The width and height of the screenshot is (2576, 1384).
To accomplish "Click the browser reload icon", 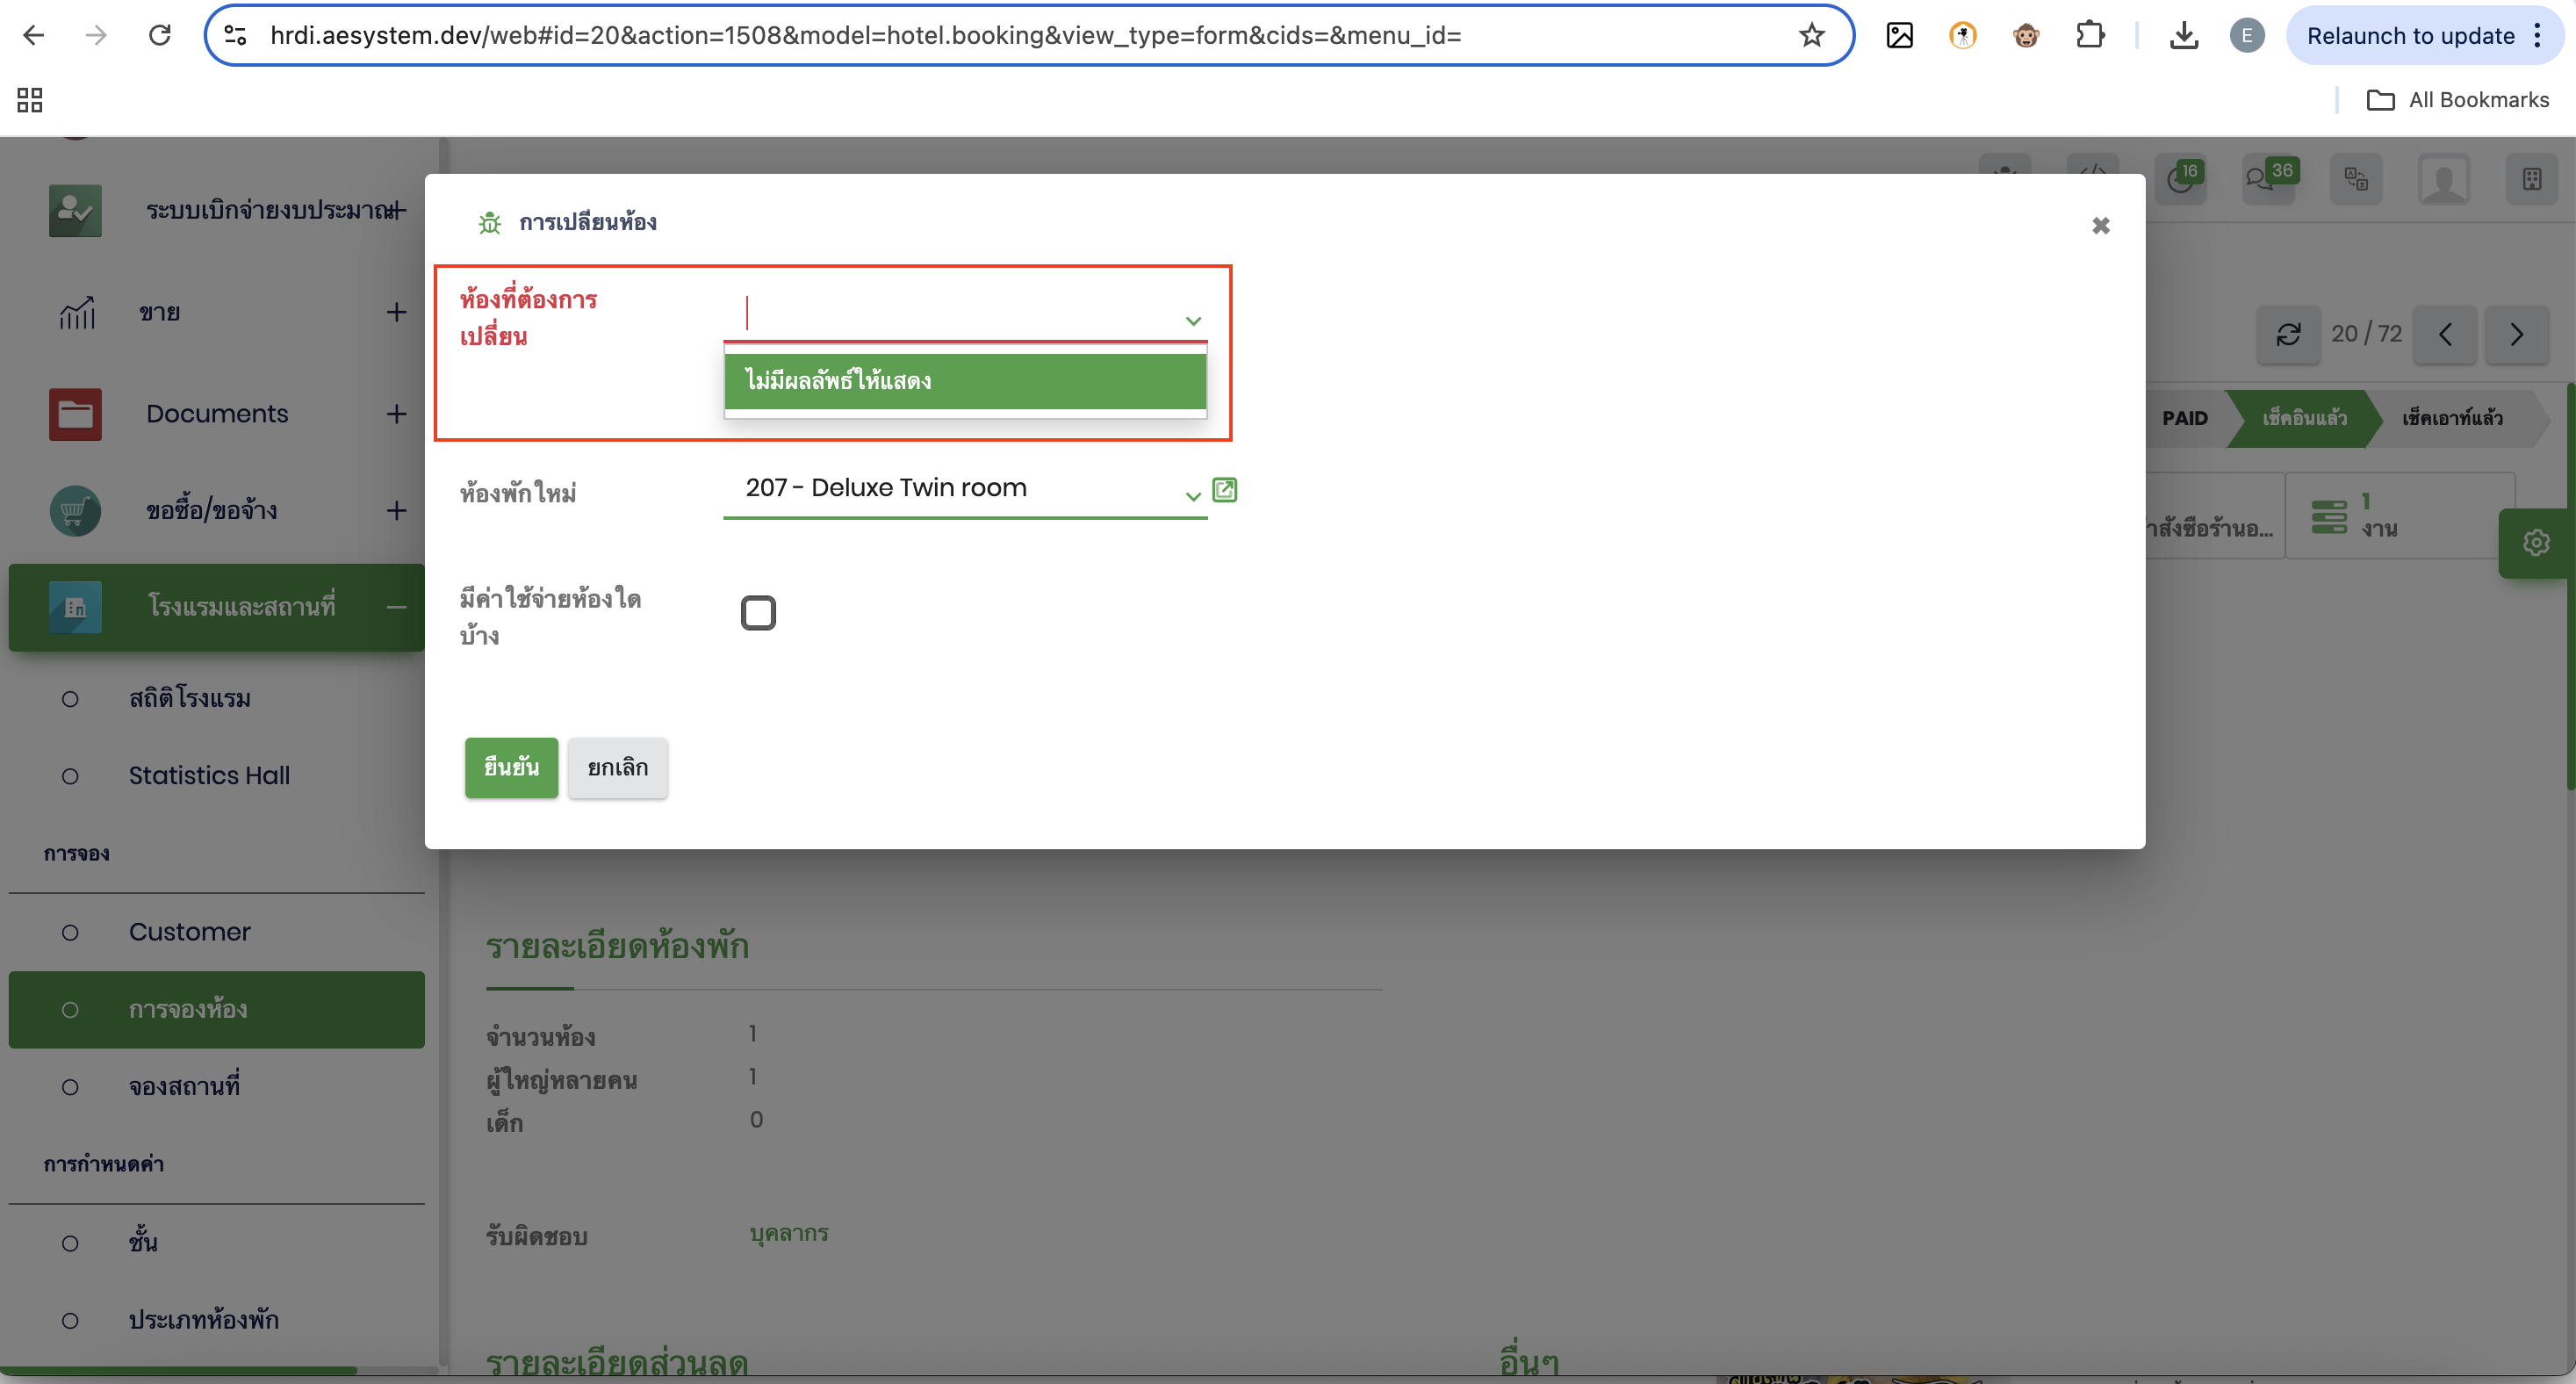I will (160, 36).
